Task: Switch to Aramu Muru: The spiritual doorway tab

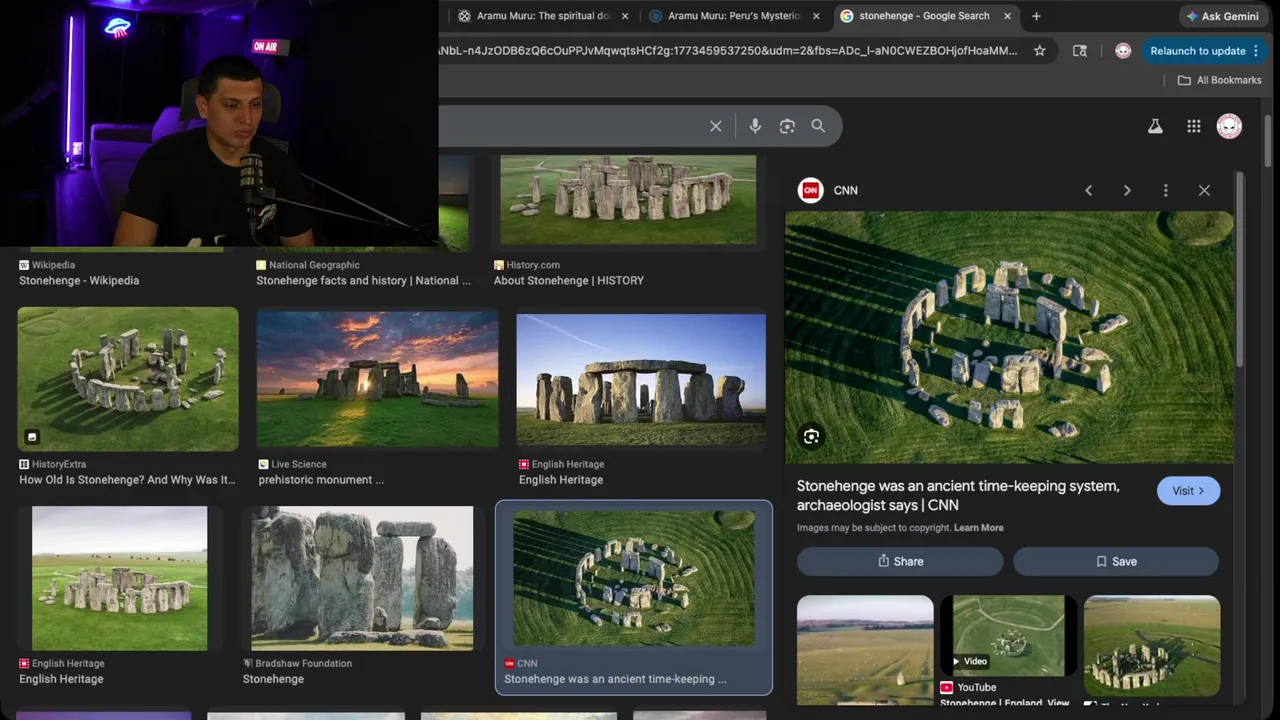Action: point(545,16)
